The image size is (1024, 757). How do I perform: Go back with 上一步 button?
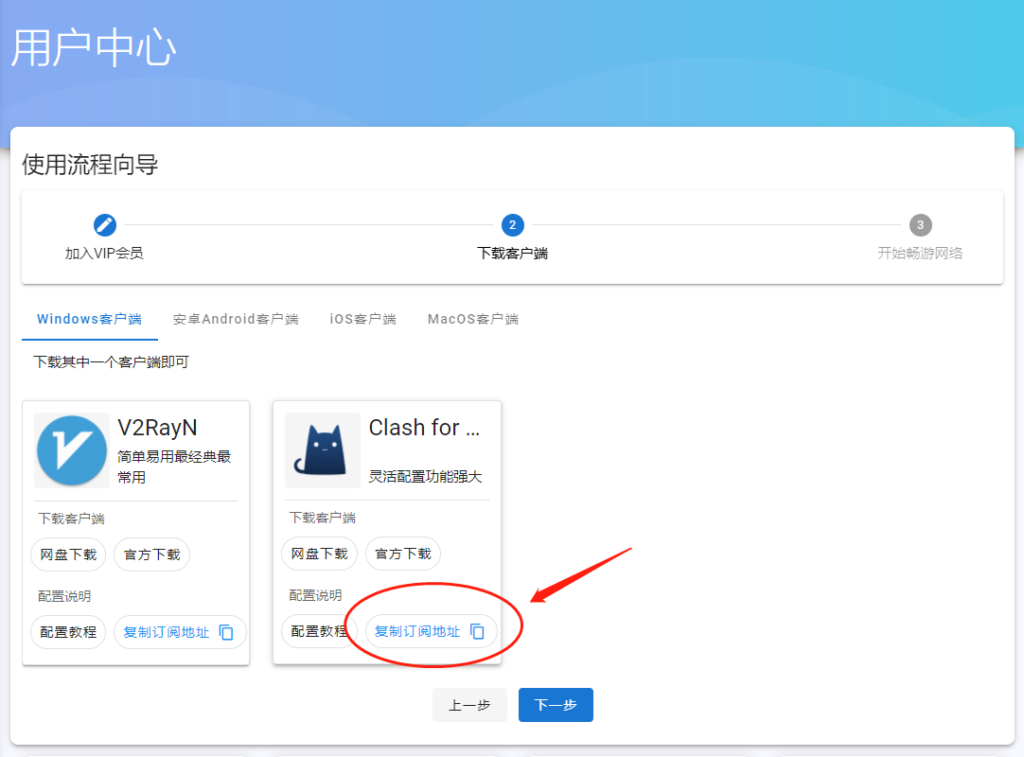pos(470,705)
